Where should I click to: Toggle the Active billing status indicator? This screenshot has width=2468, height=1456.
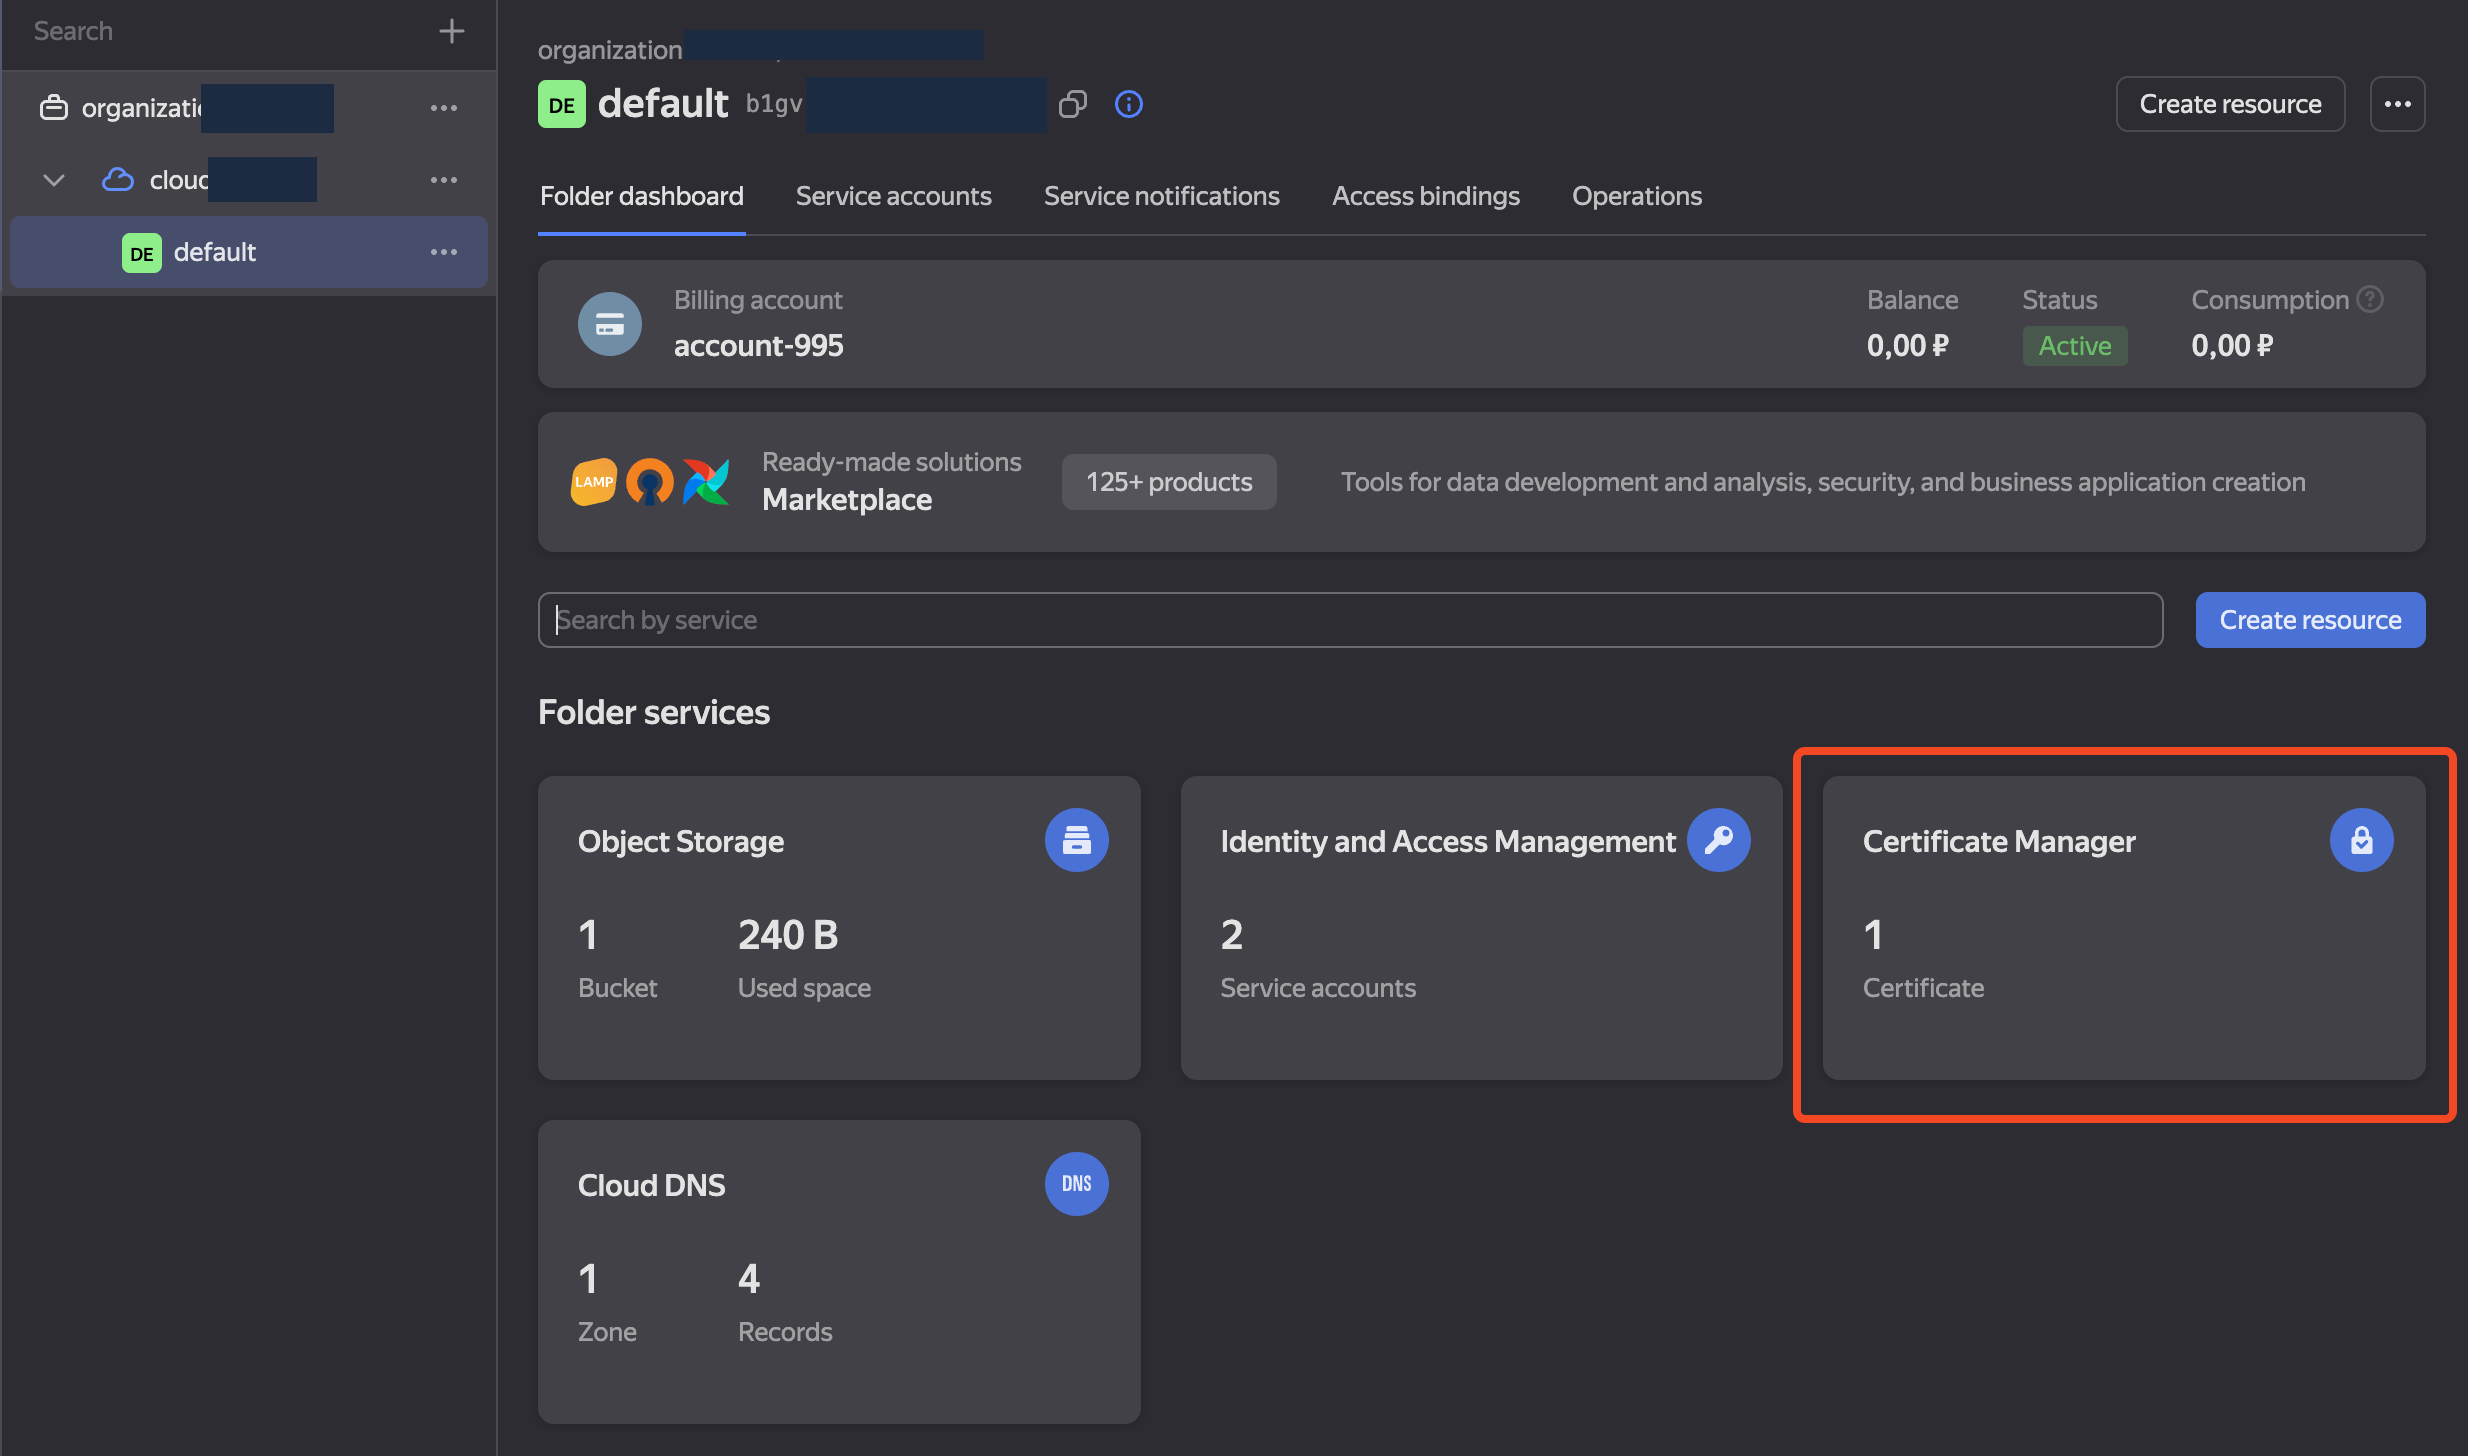(2073, 343)
